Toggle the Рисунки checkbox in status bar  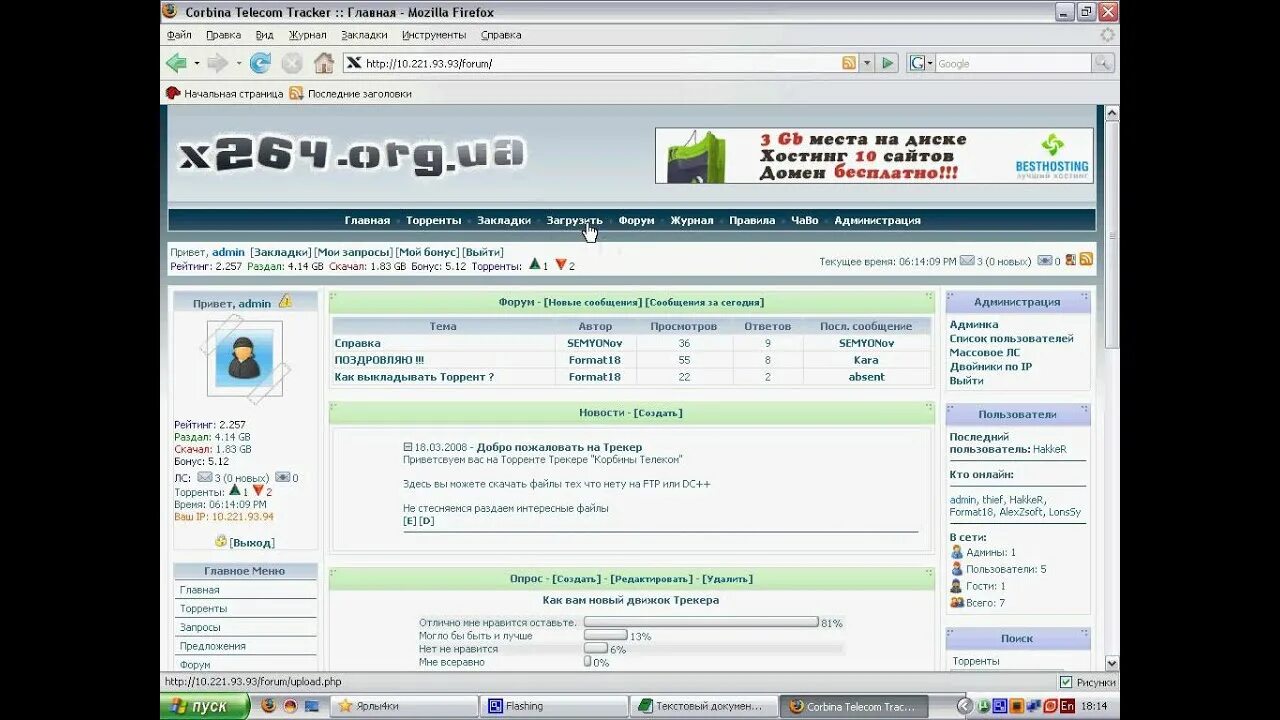pos(1066,682)
